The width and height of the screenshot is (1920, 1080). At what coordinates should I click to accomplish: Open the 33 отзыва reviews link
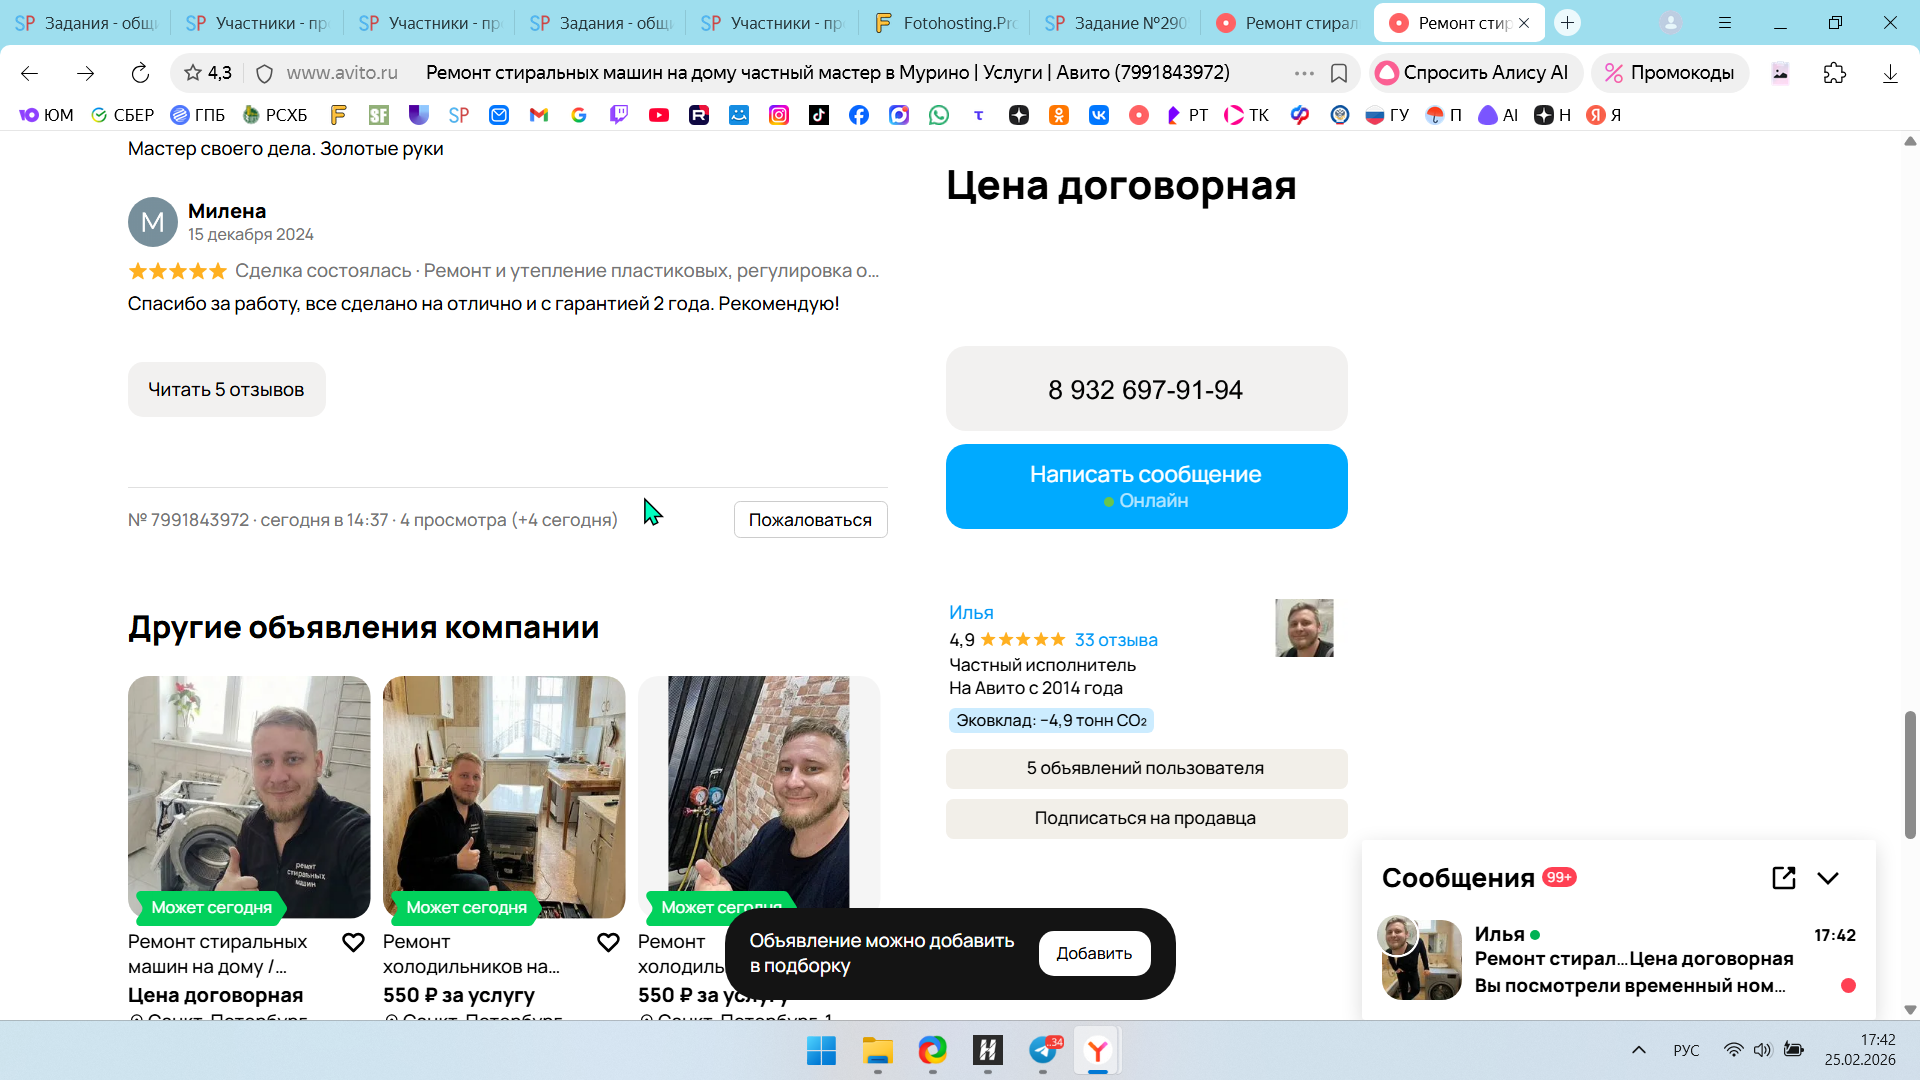(x=1116, y=640)
